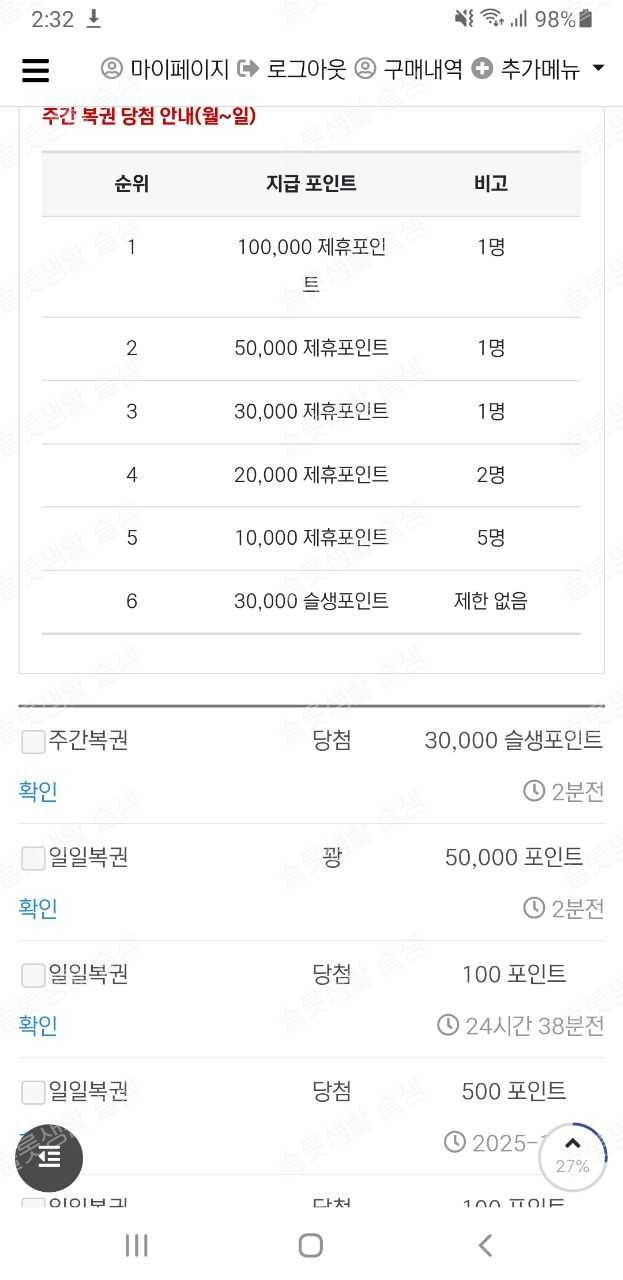Tick the 일일복권 100 포인트 checkbox
The height and width of the screenshot is (1280, 623).
(33, 975)
